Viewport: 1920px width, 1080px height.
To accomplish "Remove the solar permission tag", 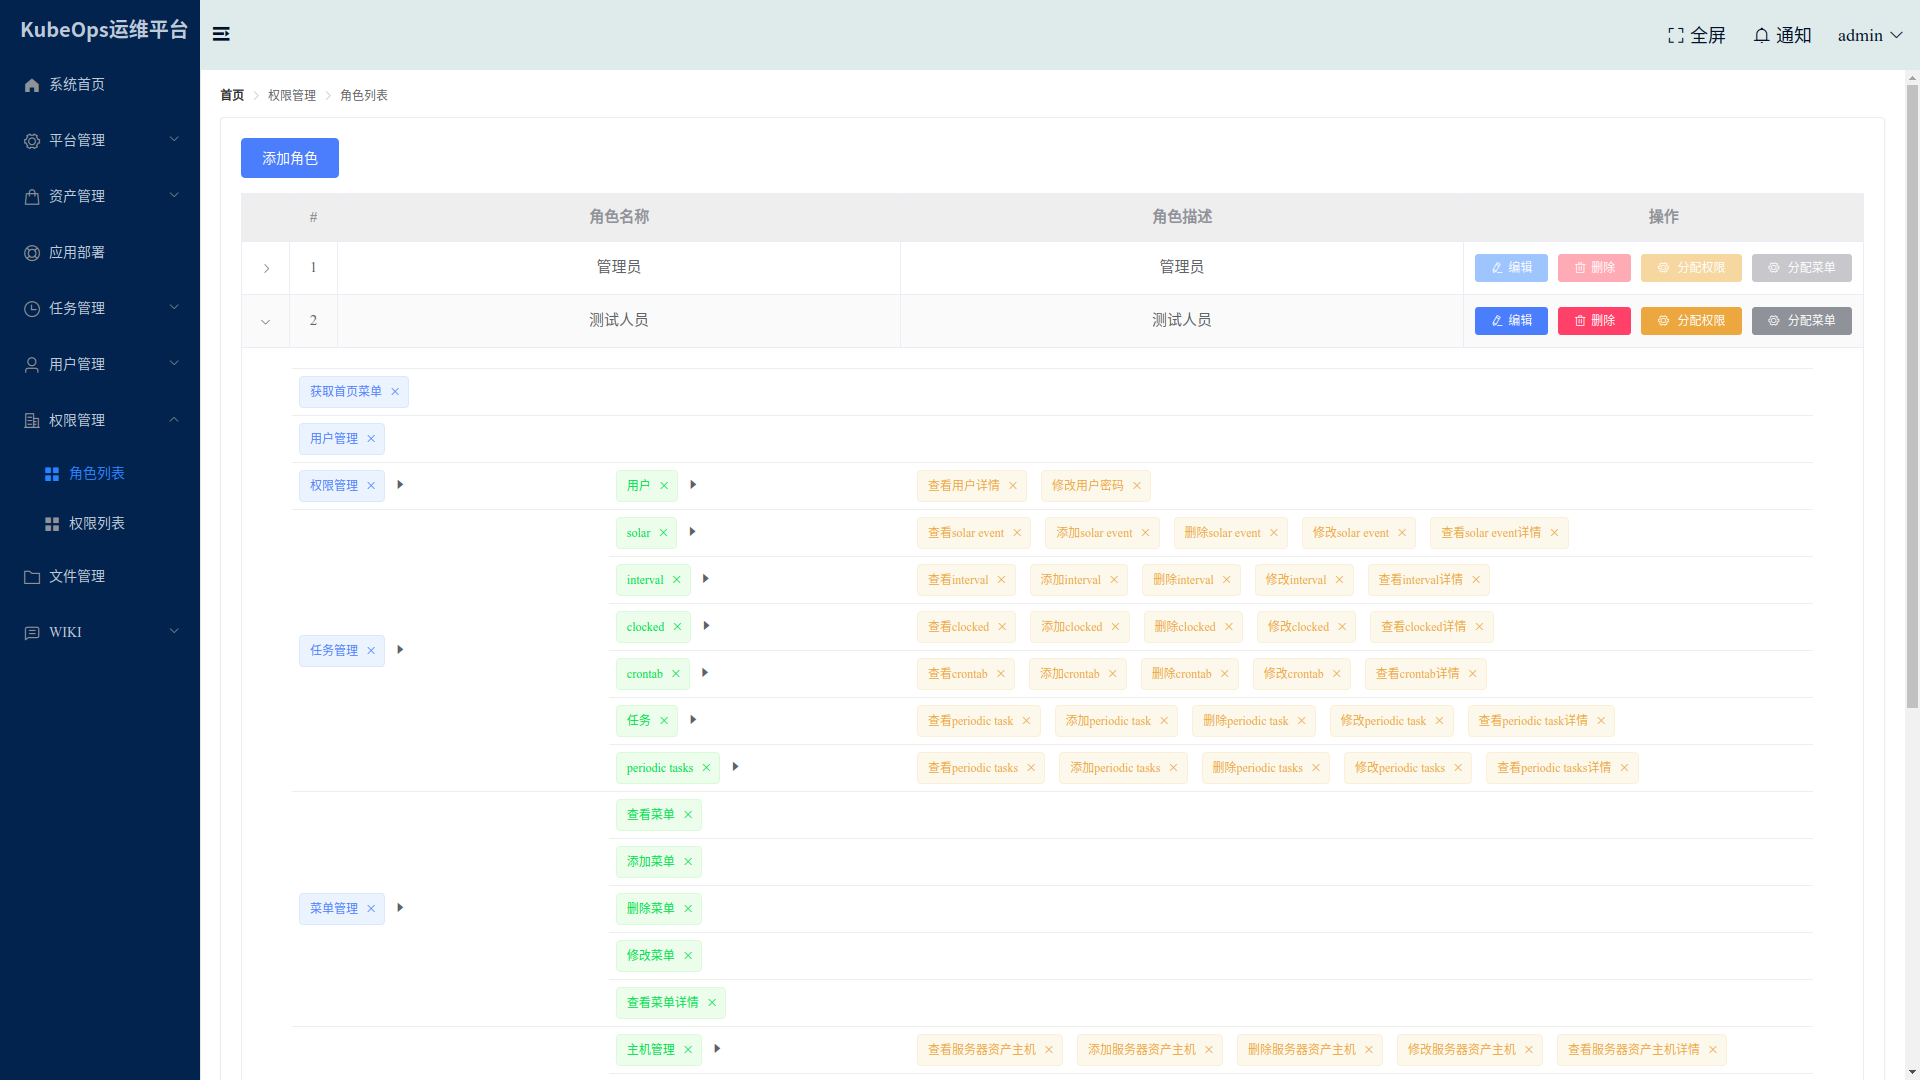I will click(663, 533).
